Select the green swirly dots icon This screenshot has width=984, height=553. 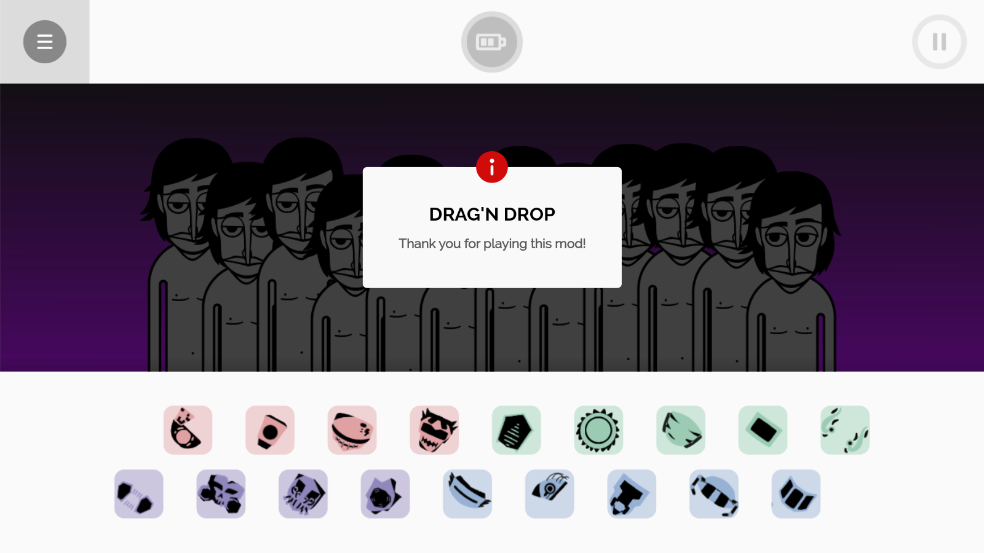coord(845,430)
